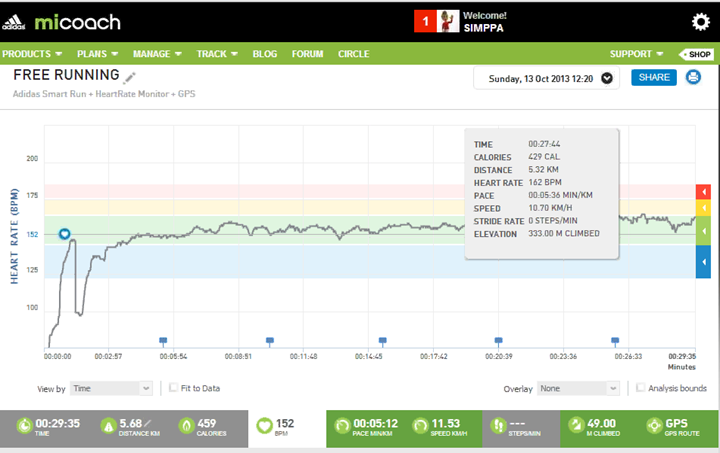Click the heart marker on the graph
Viewport: 720px width, 453px height.
point(65,234)
